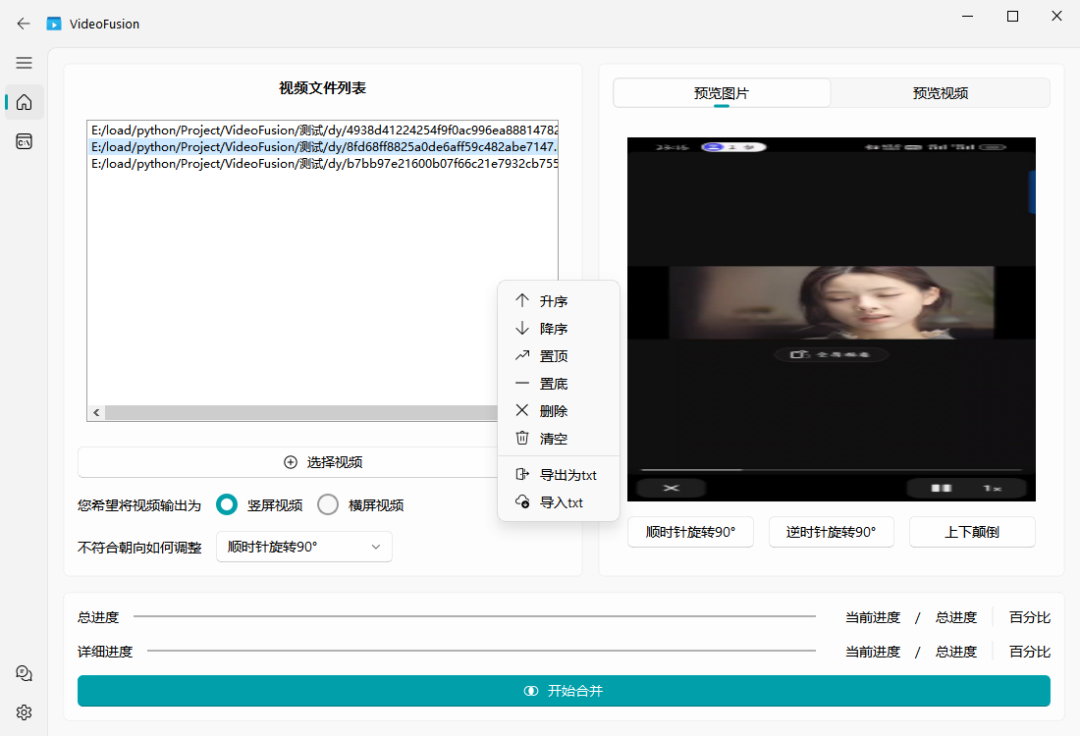
Task: Choose 升序 from the context menu
Action: [554, 301]
